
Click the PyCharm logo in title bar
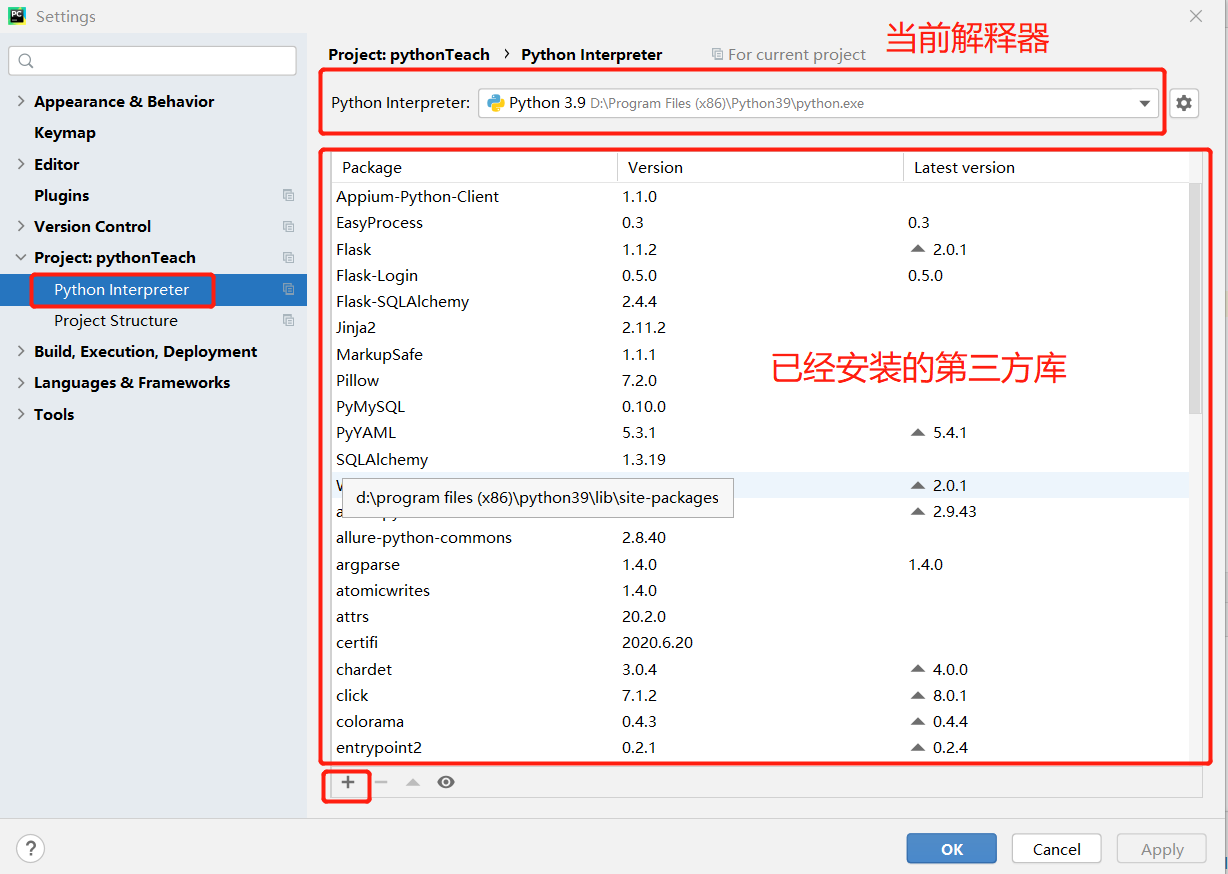tap(16, 16)
